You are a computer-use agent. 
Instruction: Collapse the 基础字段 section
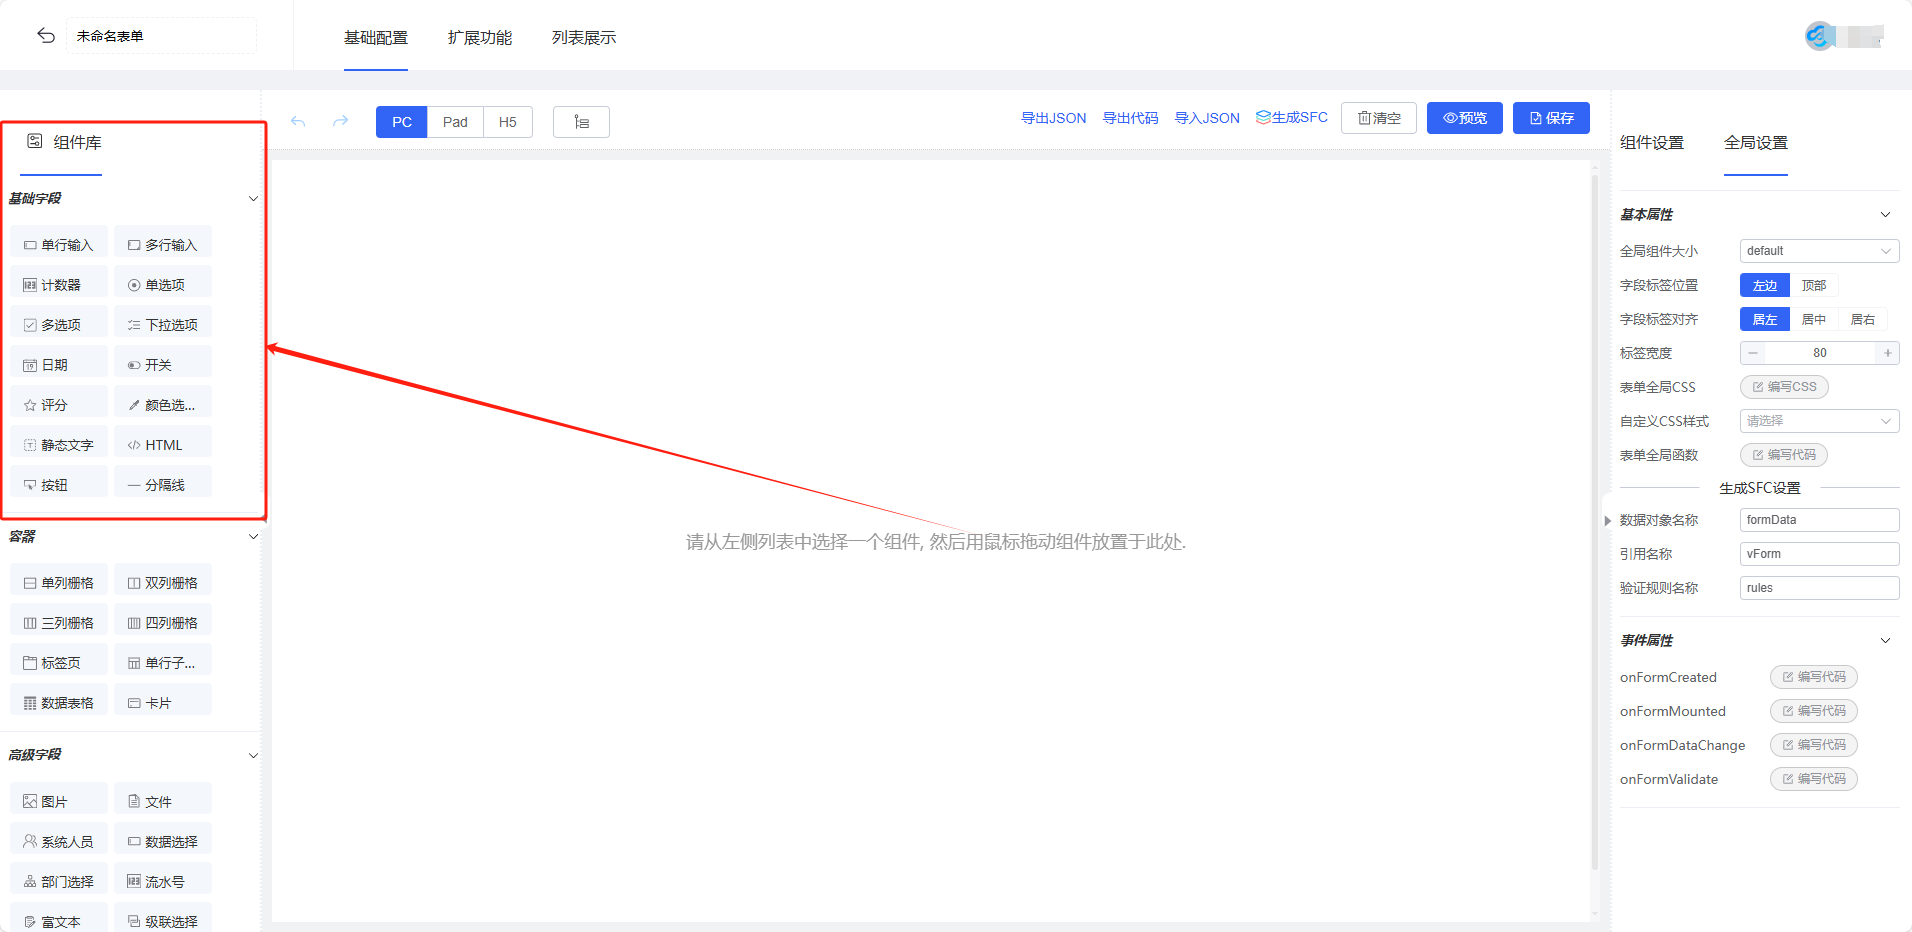pos(253,199)
